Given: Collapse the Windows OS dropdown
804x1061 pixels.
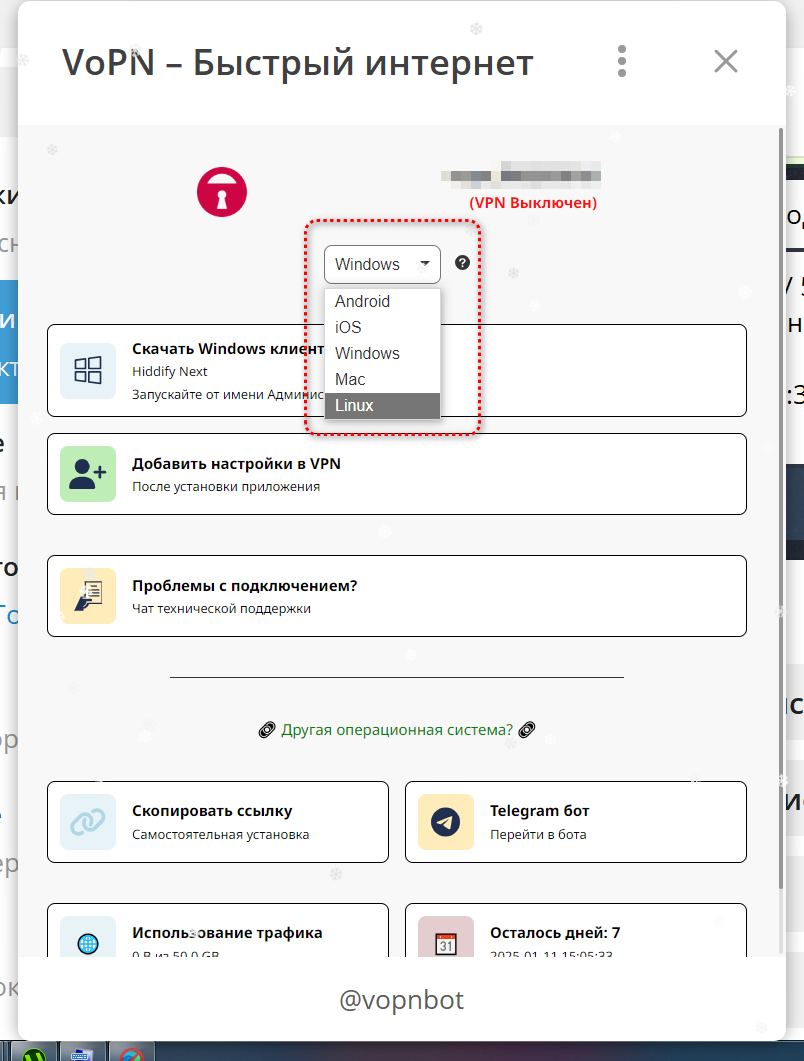Looking at the screenshot, I should coord(382,264).
